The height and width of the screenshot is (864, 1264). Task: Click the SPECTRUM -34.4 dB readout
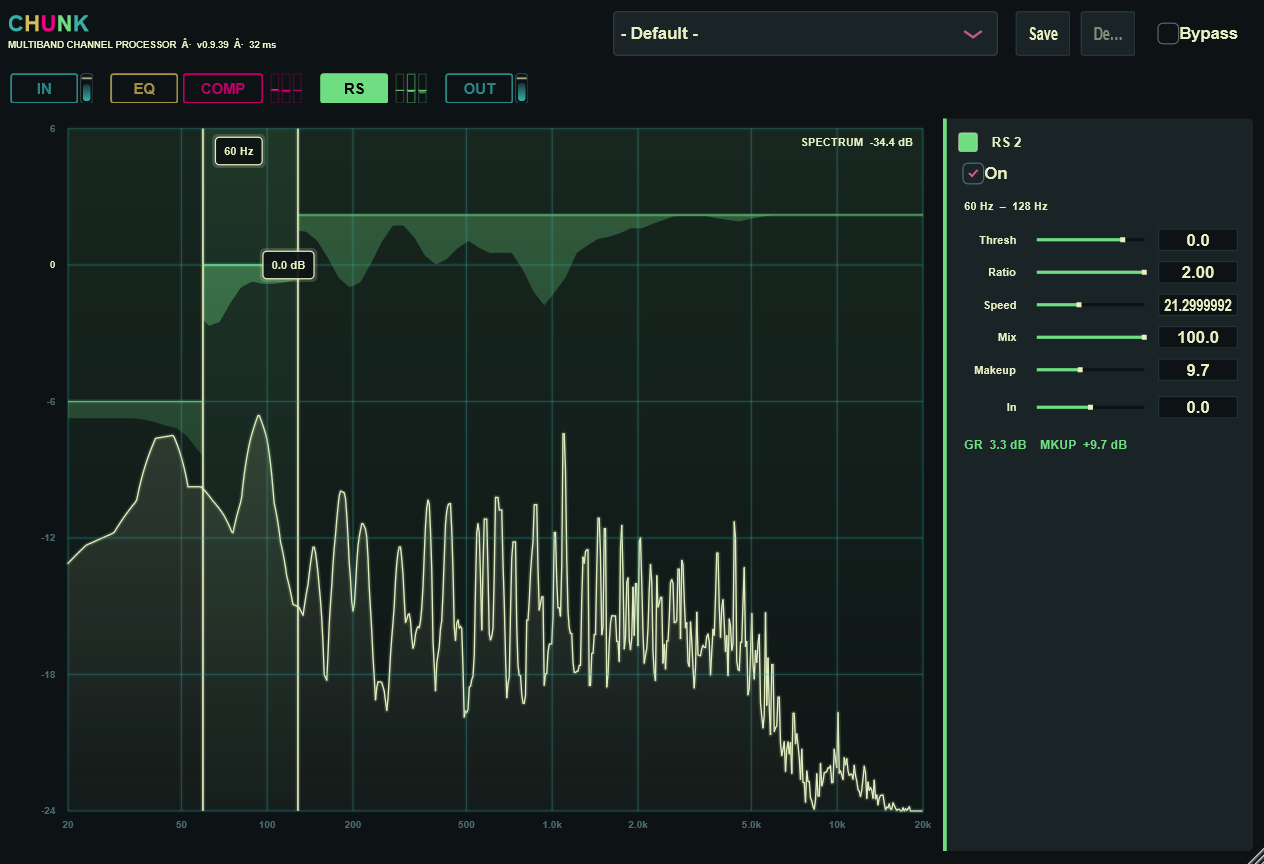coord(857,142)
